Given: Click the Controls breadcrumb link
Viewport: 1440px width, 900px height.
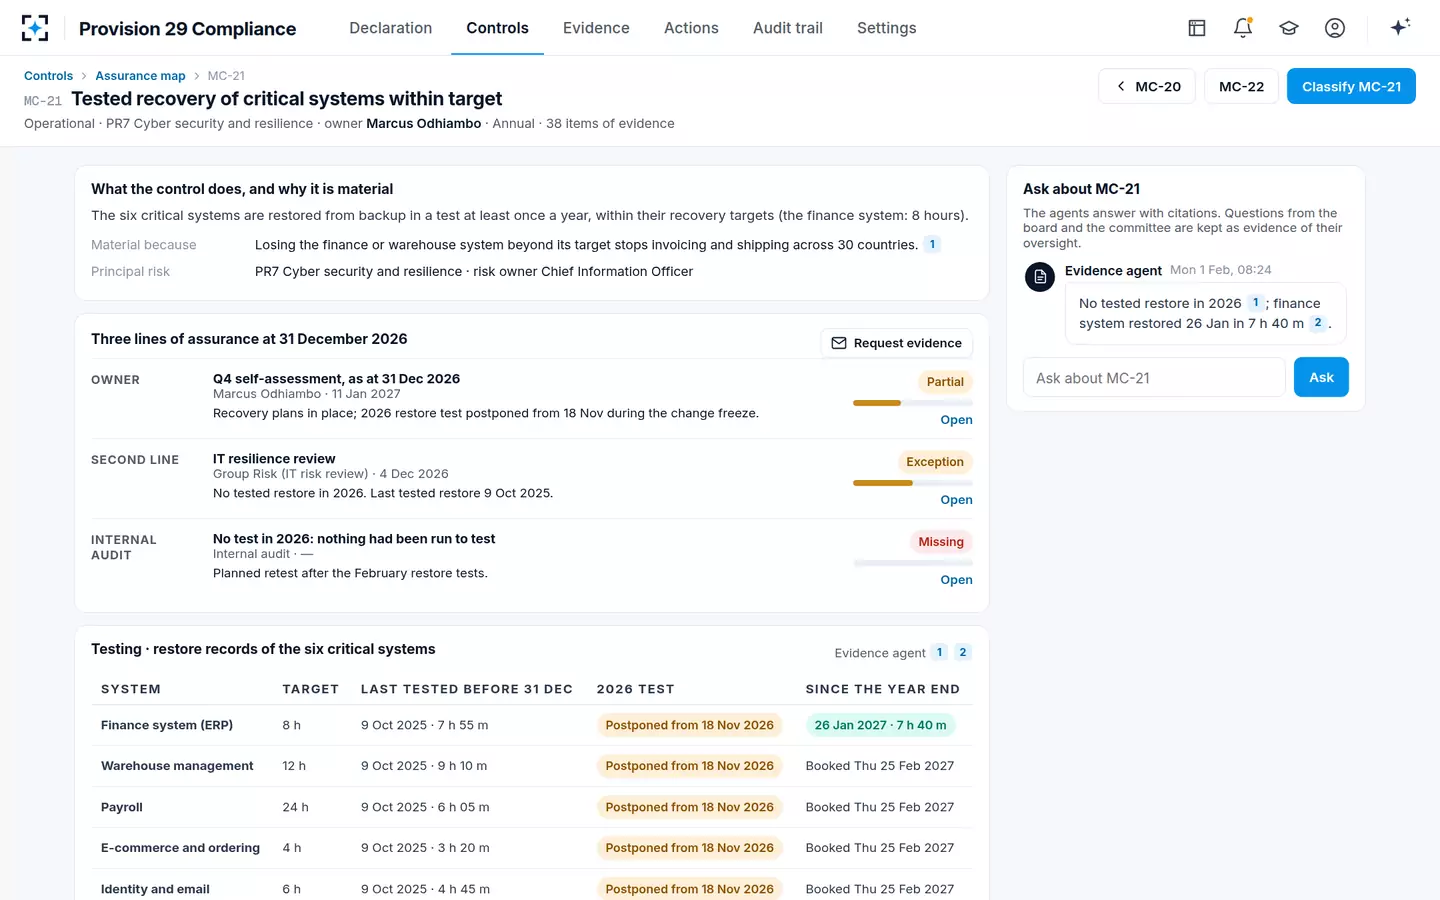Looking at the screenshot, I should pos(48,76).
